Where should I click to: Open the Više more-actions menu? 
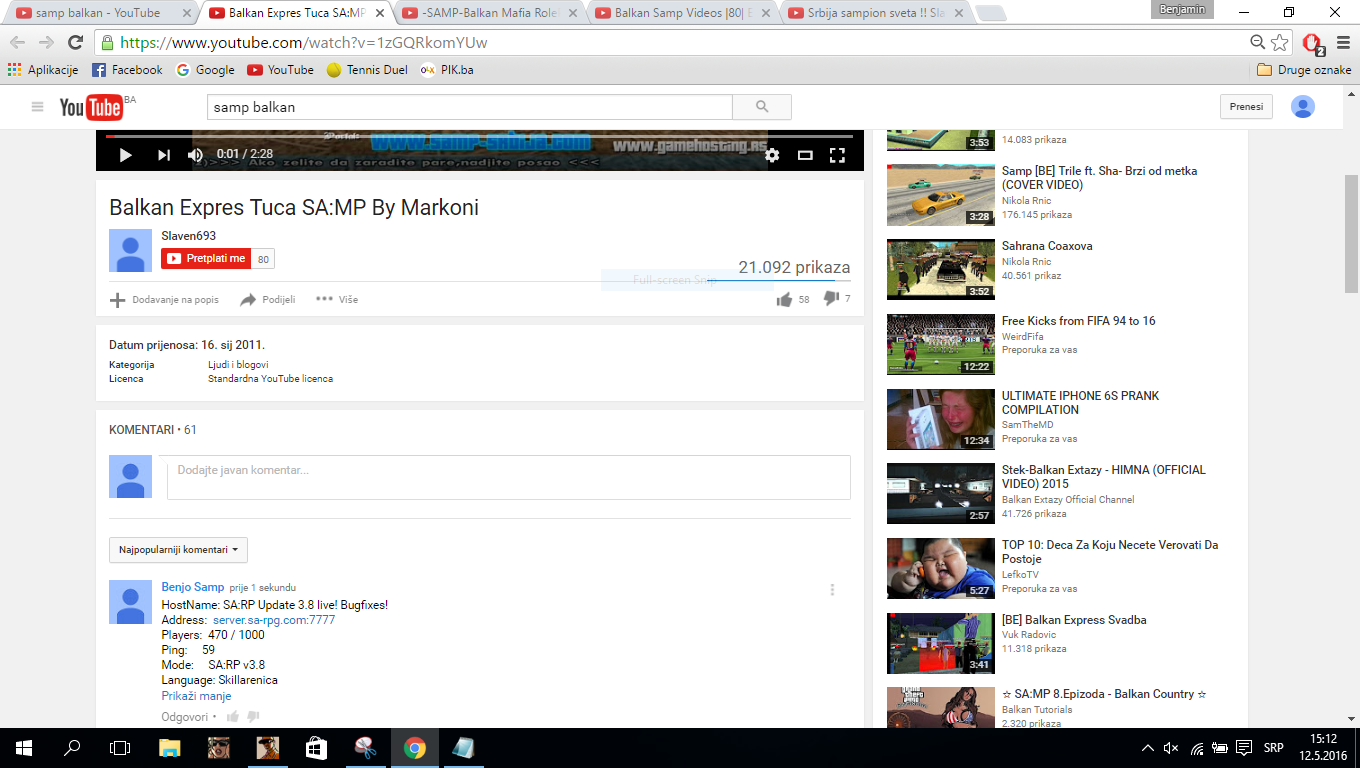tap(336, 299)
